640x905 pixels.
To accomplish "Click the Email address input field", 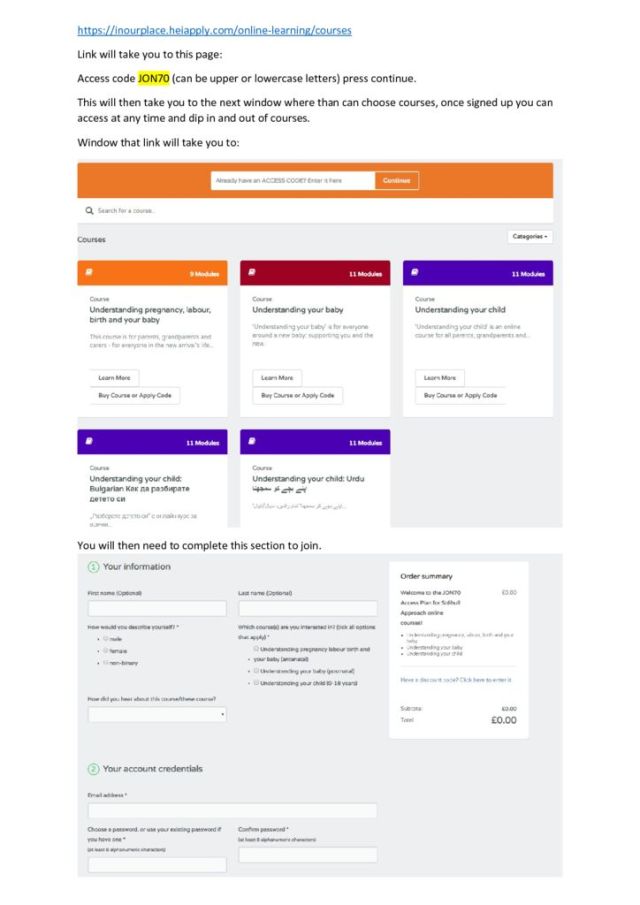I will (232, 811).
